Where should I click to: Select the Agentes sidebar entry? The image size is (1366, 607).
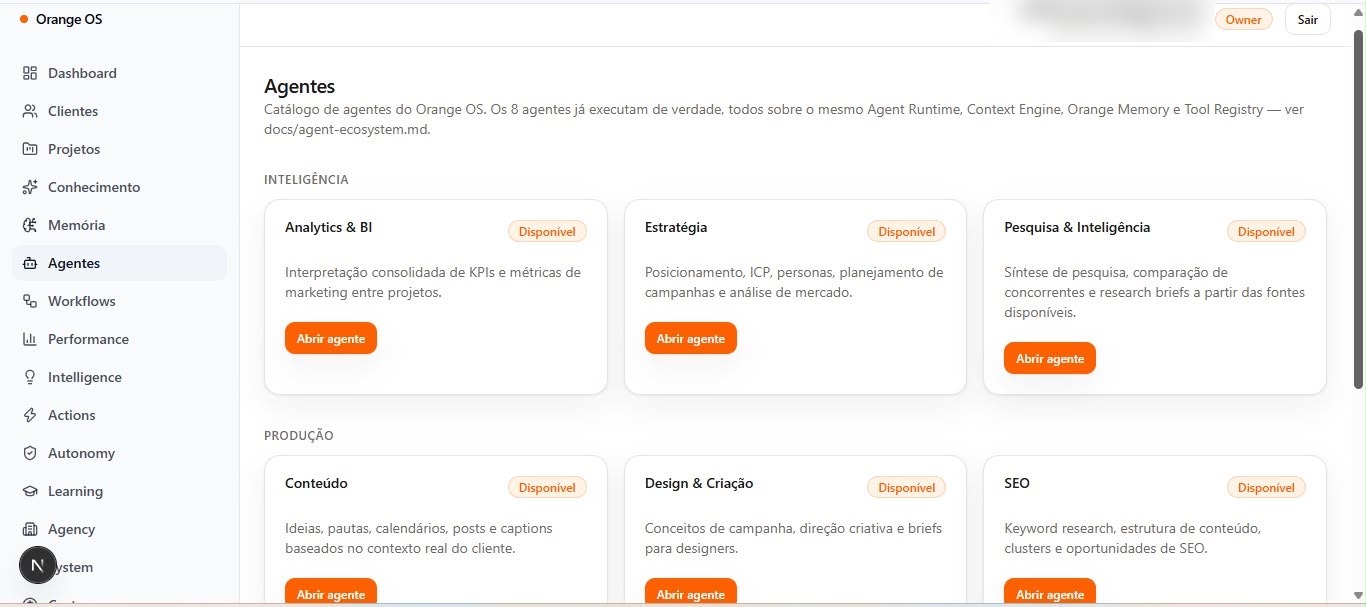119,263
